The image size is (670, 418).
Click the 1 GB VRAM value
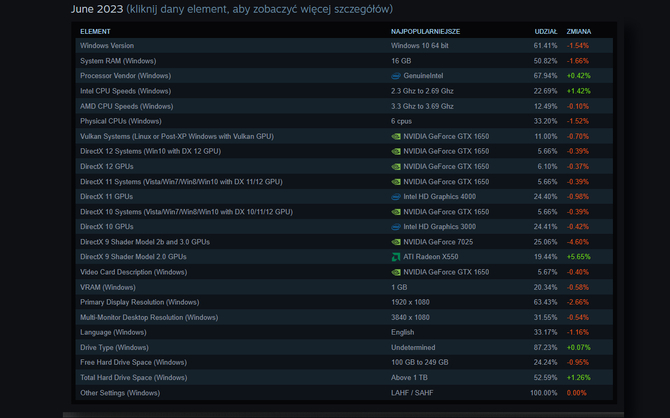coord(399,287)
